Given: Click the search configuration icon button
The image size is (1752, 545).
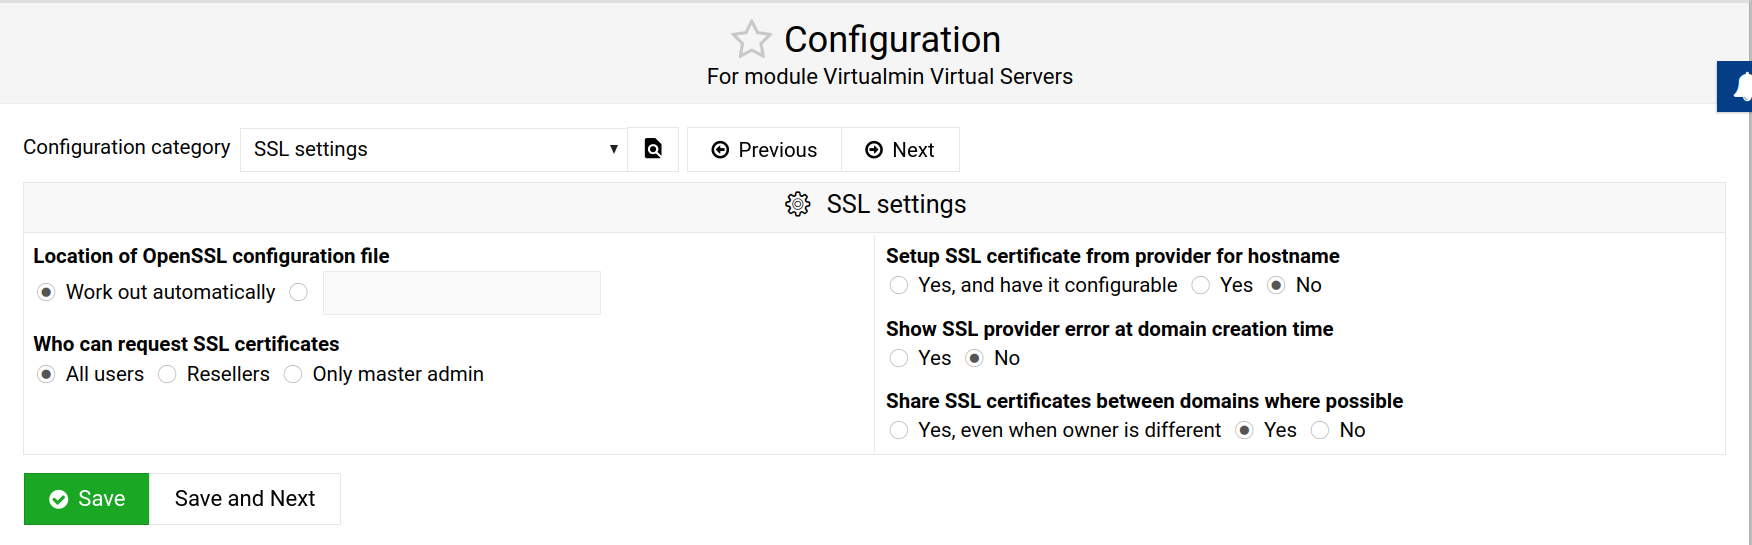Looking at the screenshot, I should tap(653, 149).
